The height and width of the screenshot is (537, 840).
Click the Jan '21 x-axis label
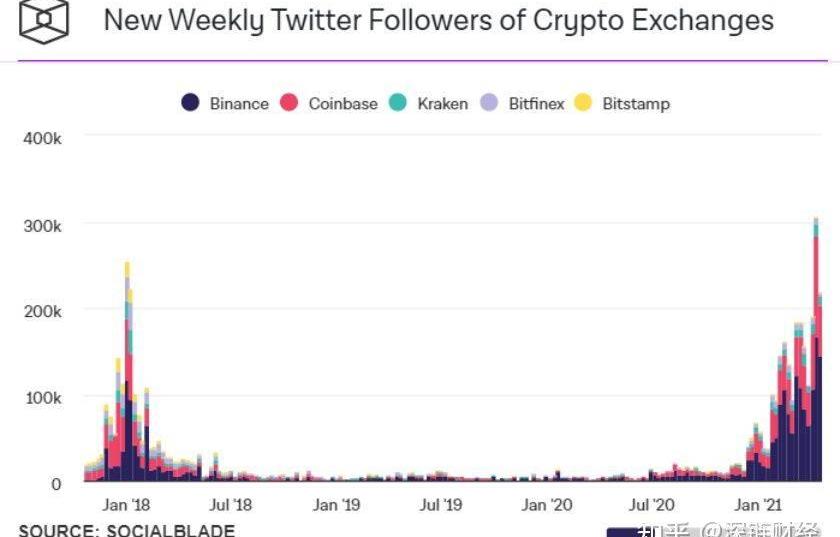[757, 505]
